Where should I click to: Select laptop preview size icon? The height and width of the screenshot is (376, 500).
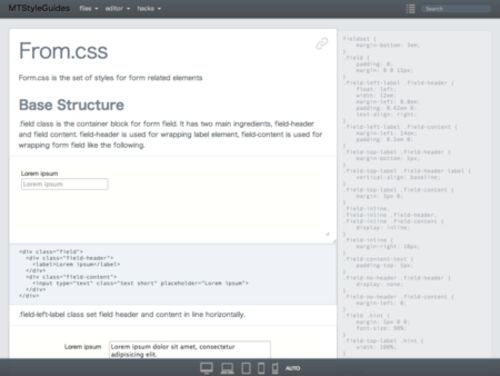(227, 368)
